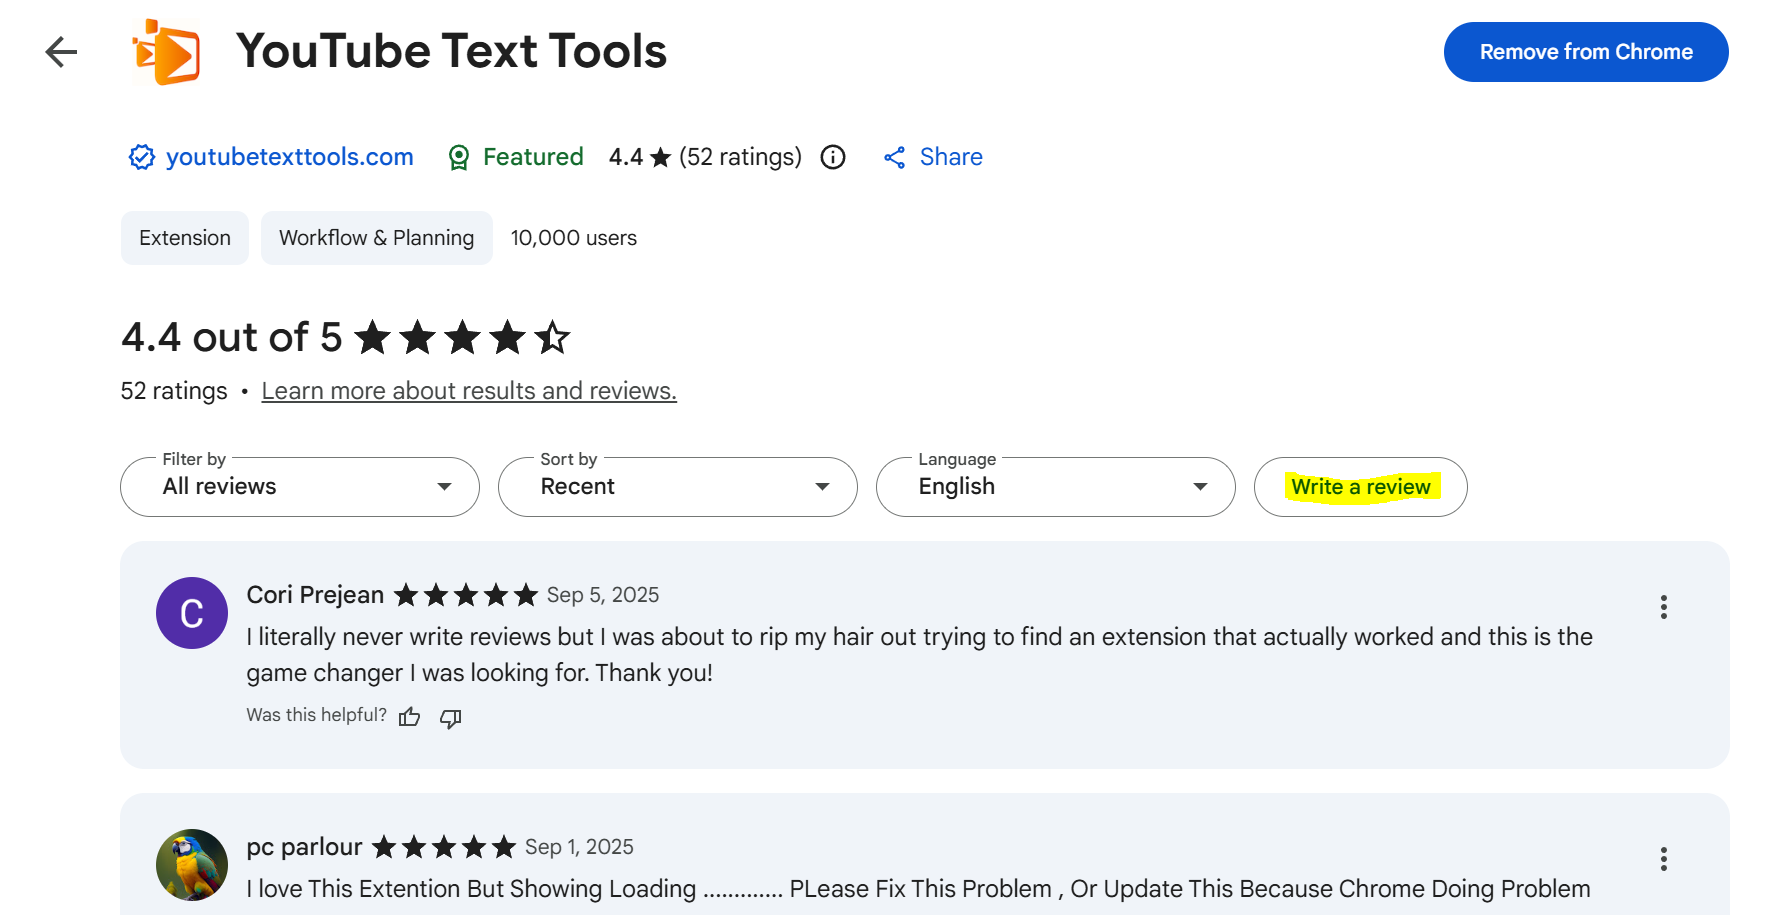Click Cori Prejean's avatar

pyautogui.click(x=191, y=613)
